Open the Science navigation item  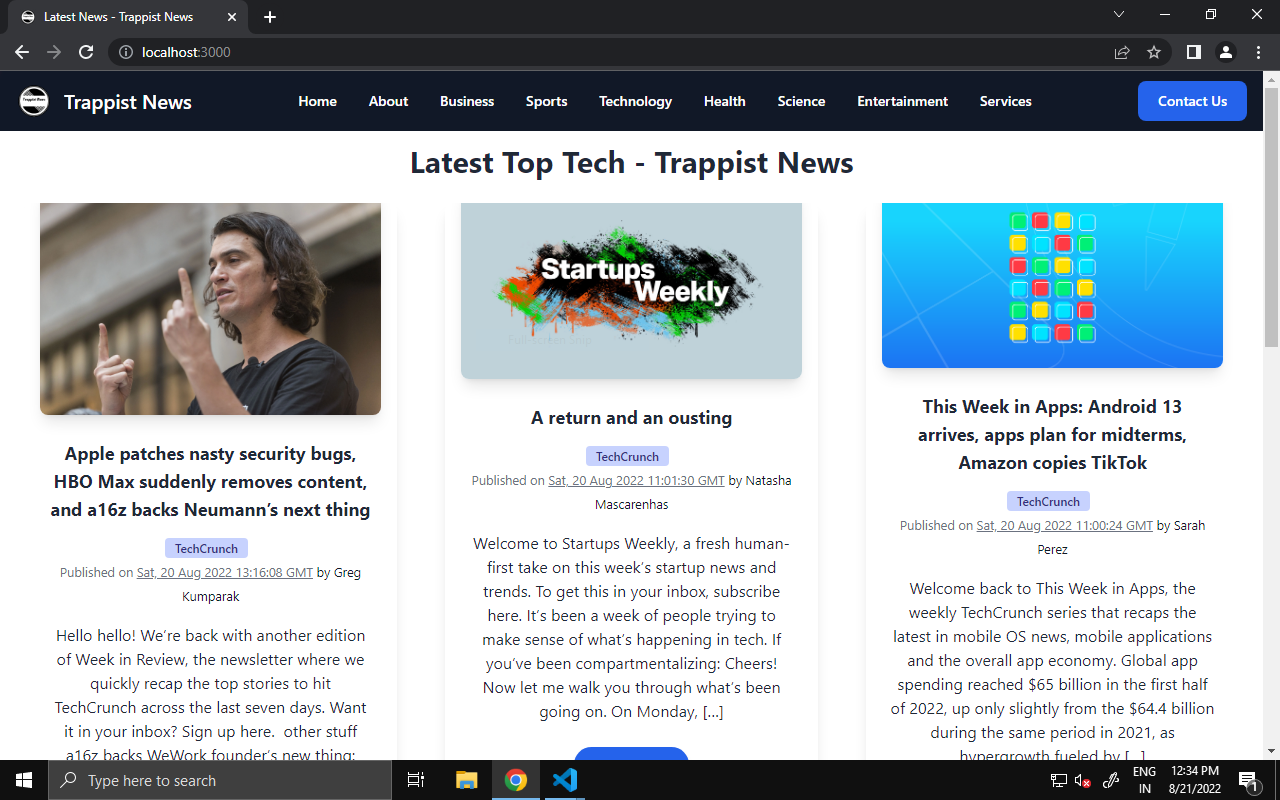[801, 101]
